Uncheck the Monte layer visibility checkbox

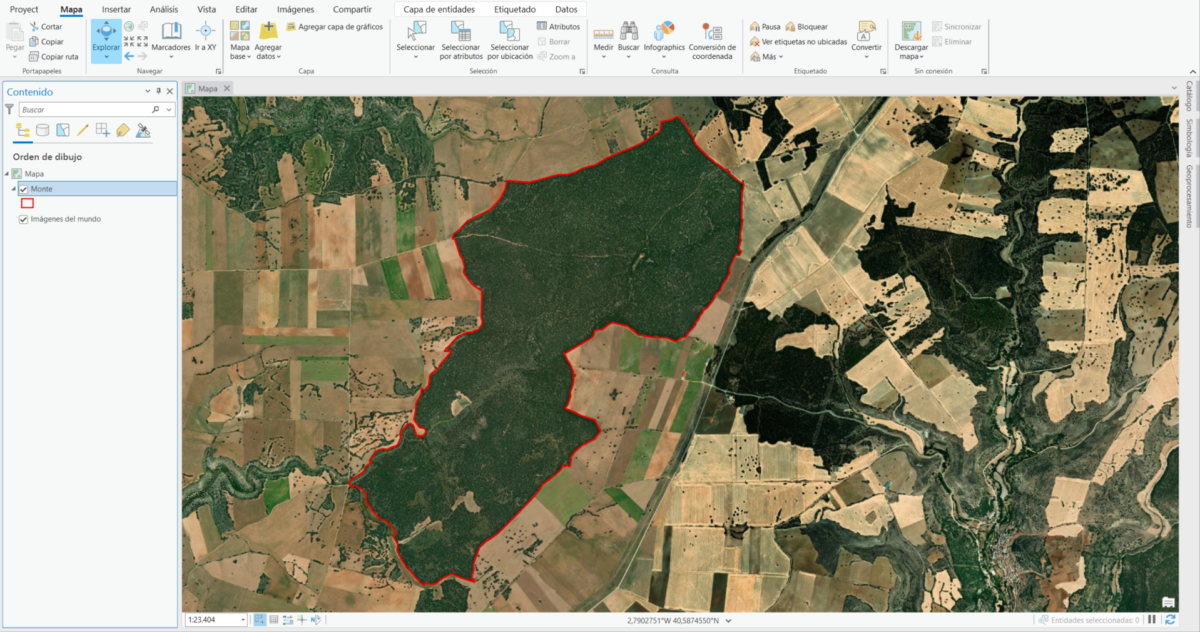(25, 188)
